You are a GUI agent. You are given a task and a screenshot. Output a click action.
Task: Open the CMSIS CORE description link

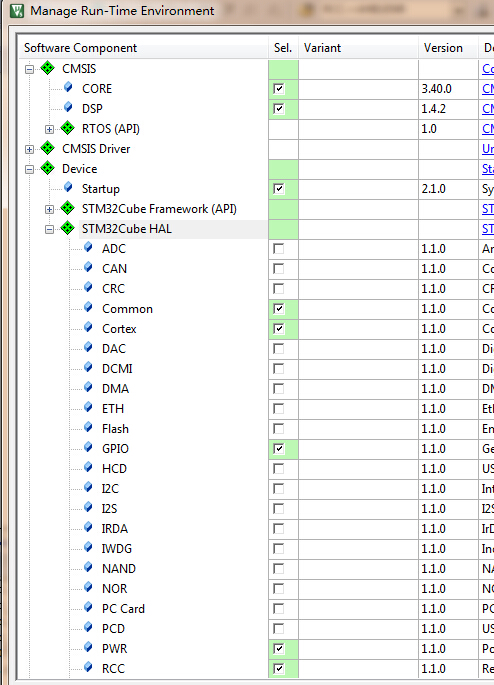[x=488, y=89]
